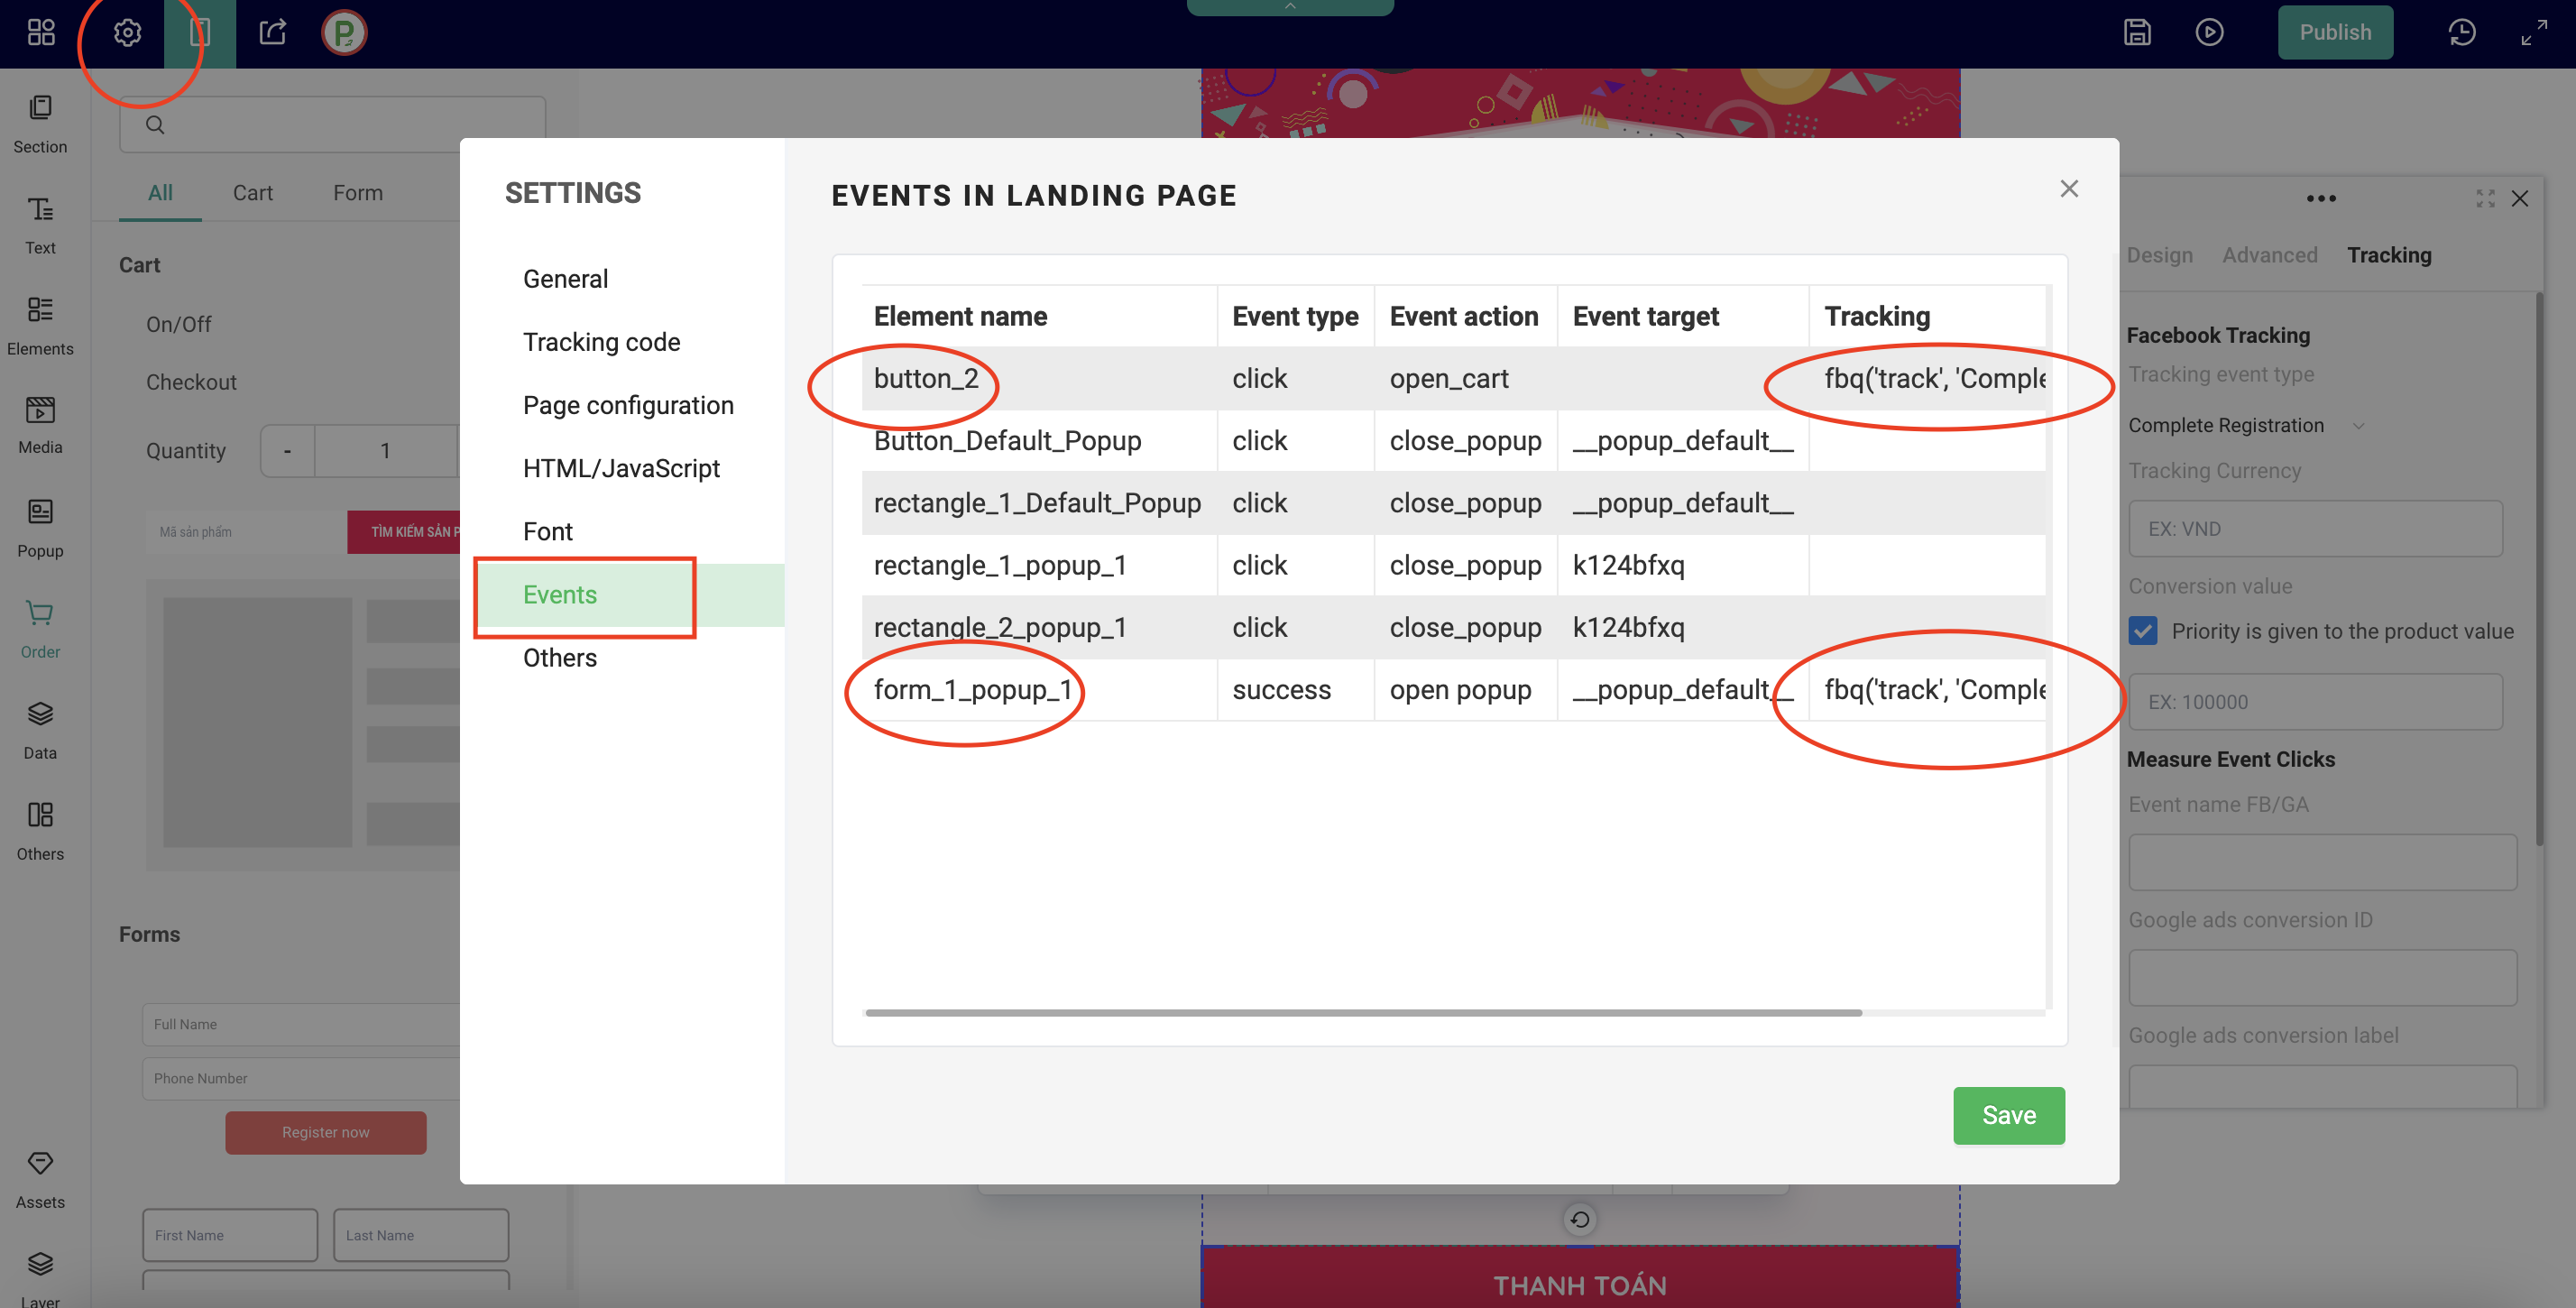Viewport: 2576px width, 1308px height.
Task: Toggle the mobile device view icon
Action: (200, 32)
